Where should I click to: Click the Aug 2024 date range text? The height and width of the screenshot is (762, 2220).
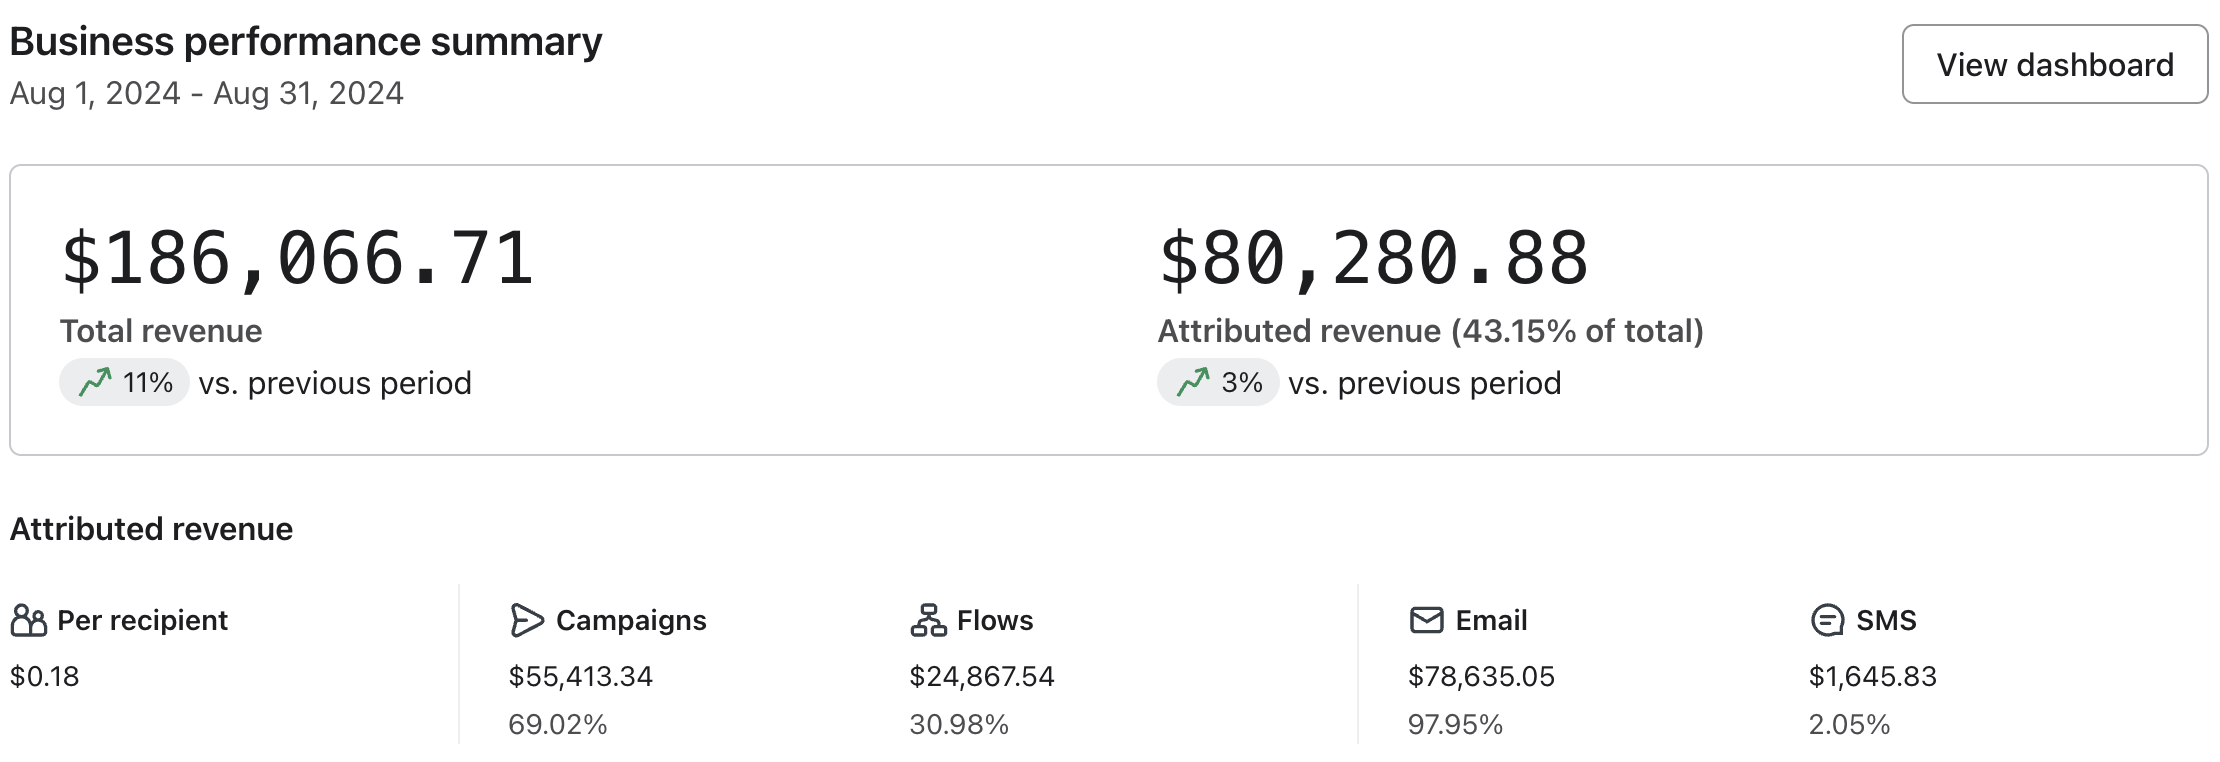[206, 93]
